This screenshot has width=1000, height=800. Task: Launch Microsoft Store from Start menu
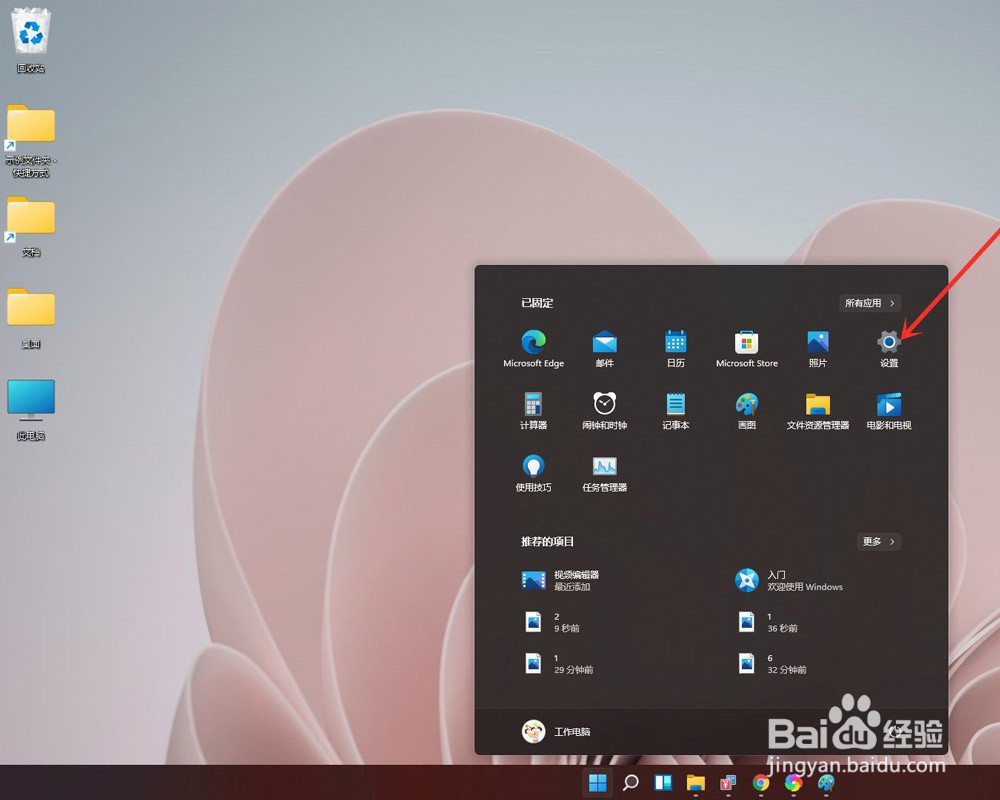point(747,348)
